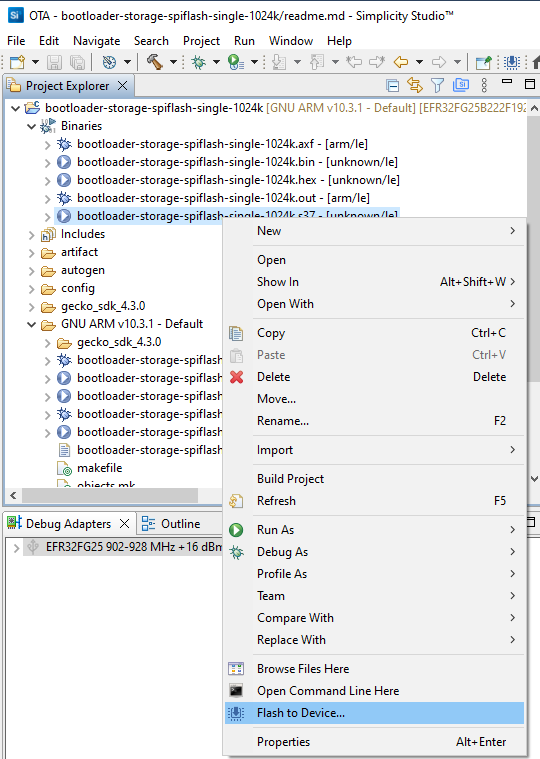Select bootloader-storage-spiflash-single-1024k.axf binary
Screen dimensions: 540x759
click(x=222, y=144)
